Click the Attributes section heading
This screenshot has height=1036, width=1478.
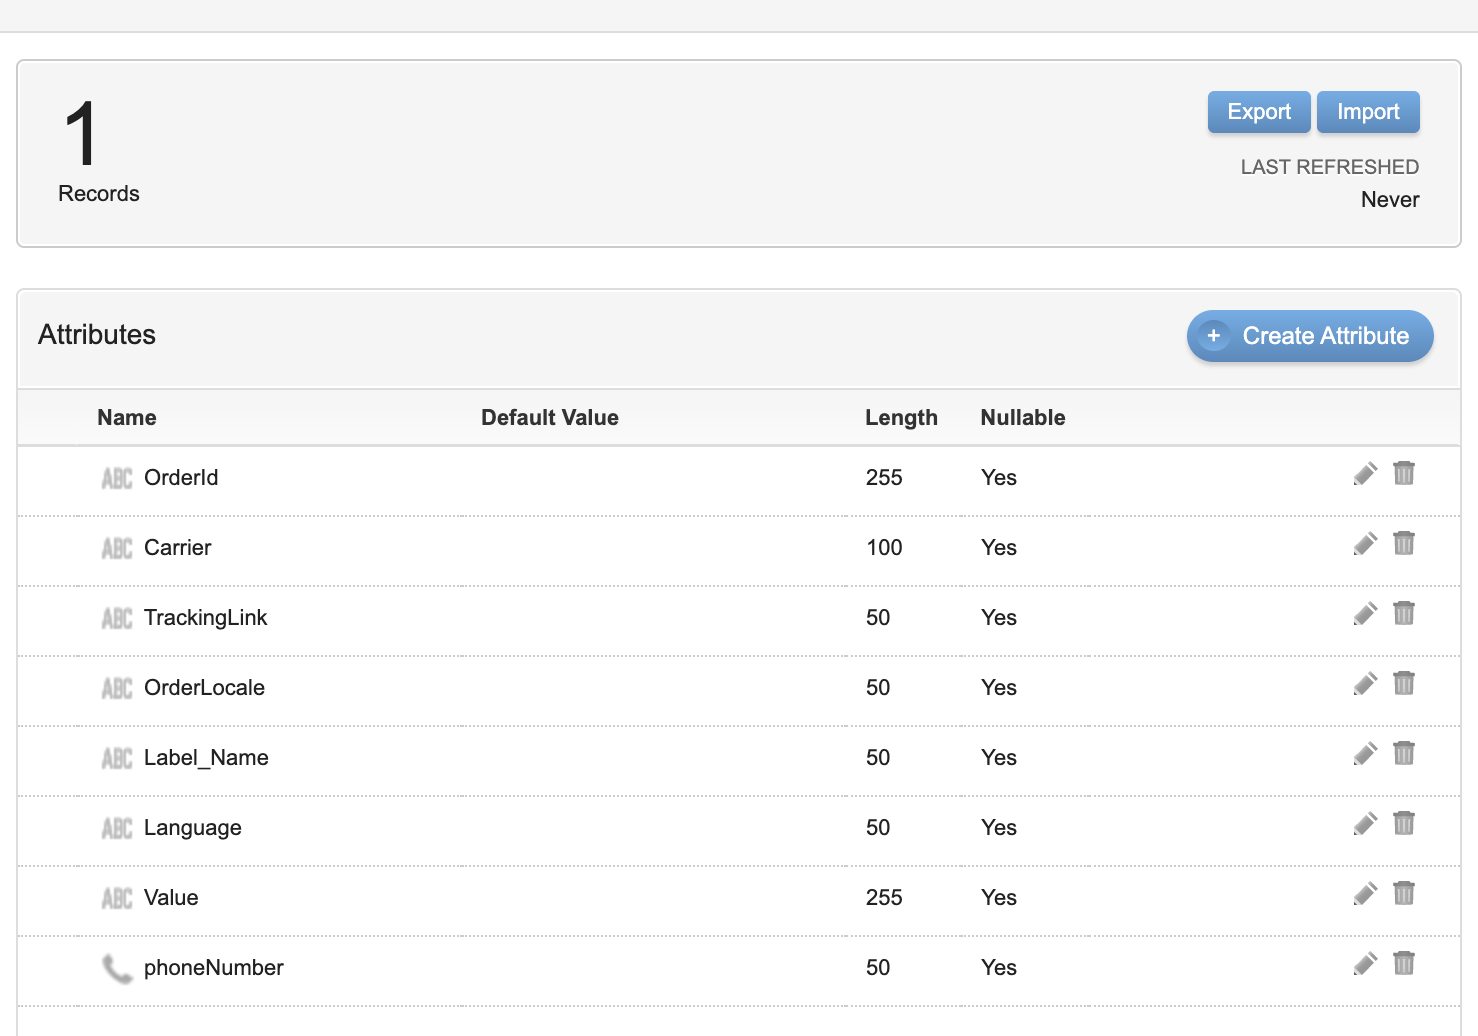click(97, 335)
